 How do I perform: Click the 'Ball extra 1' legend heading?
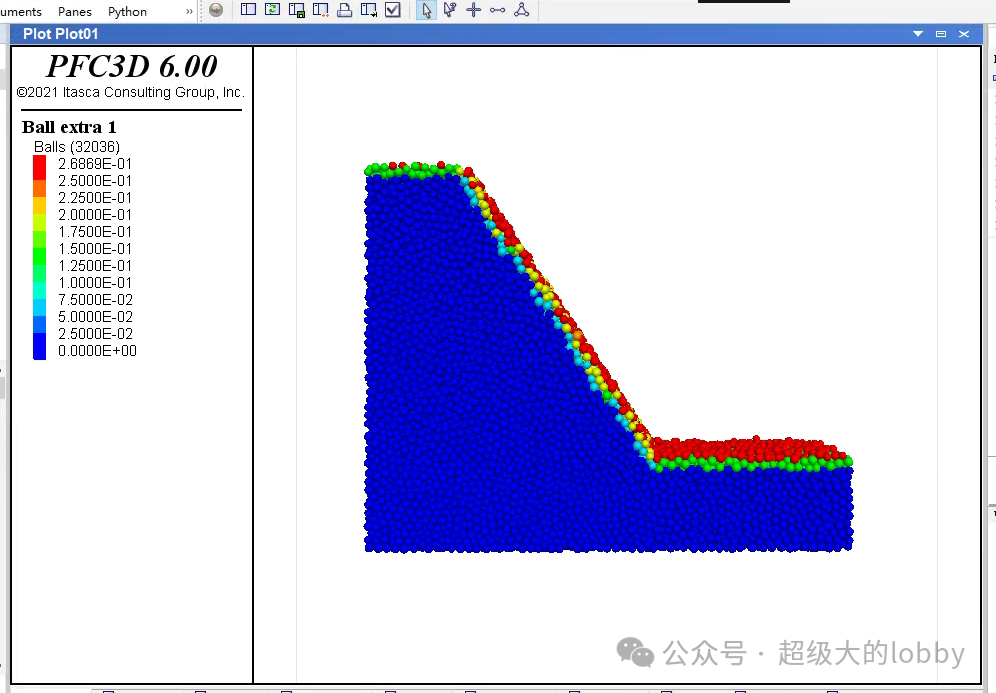point(69,127)
